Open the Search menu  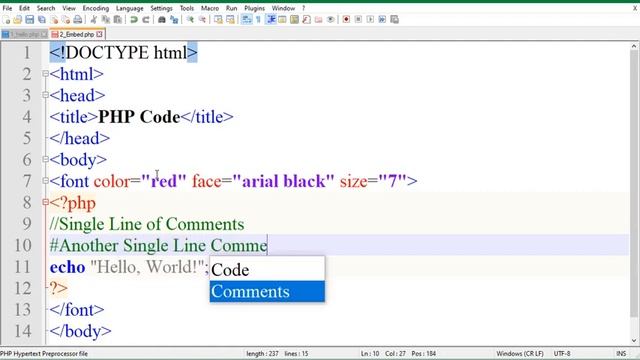coord(46,8)
